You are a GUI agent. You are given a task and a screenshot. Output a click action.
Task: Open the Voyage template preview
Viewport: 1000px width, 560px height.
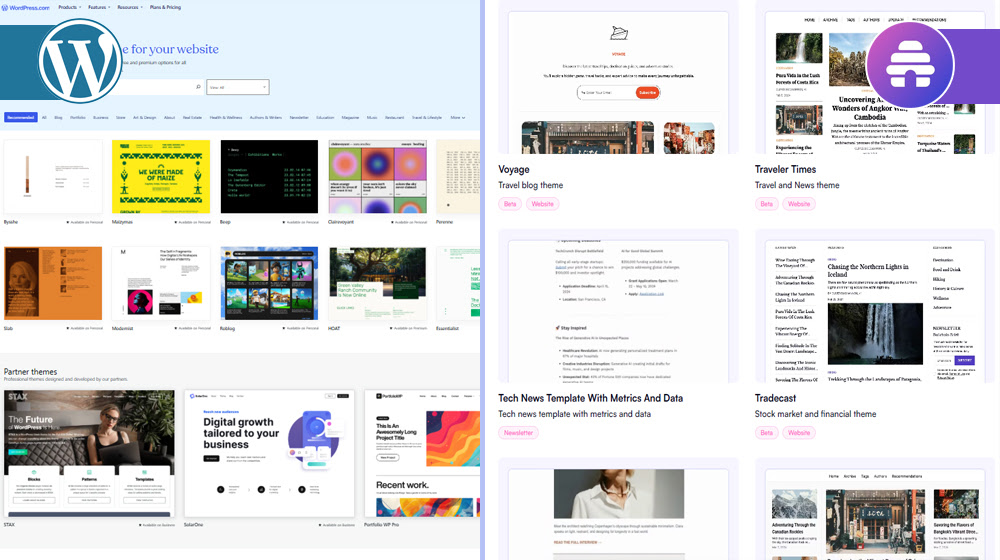click(x=618, y=83)
